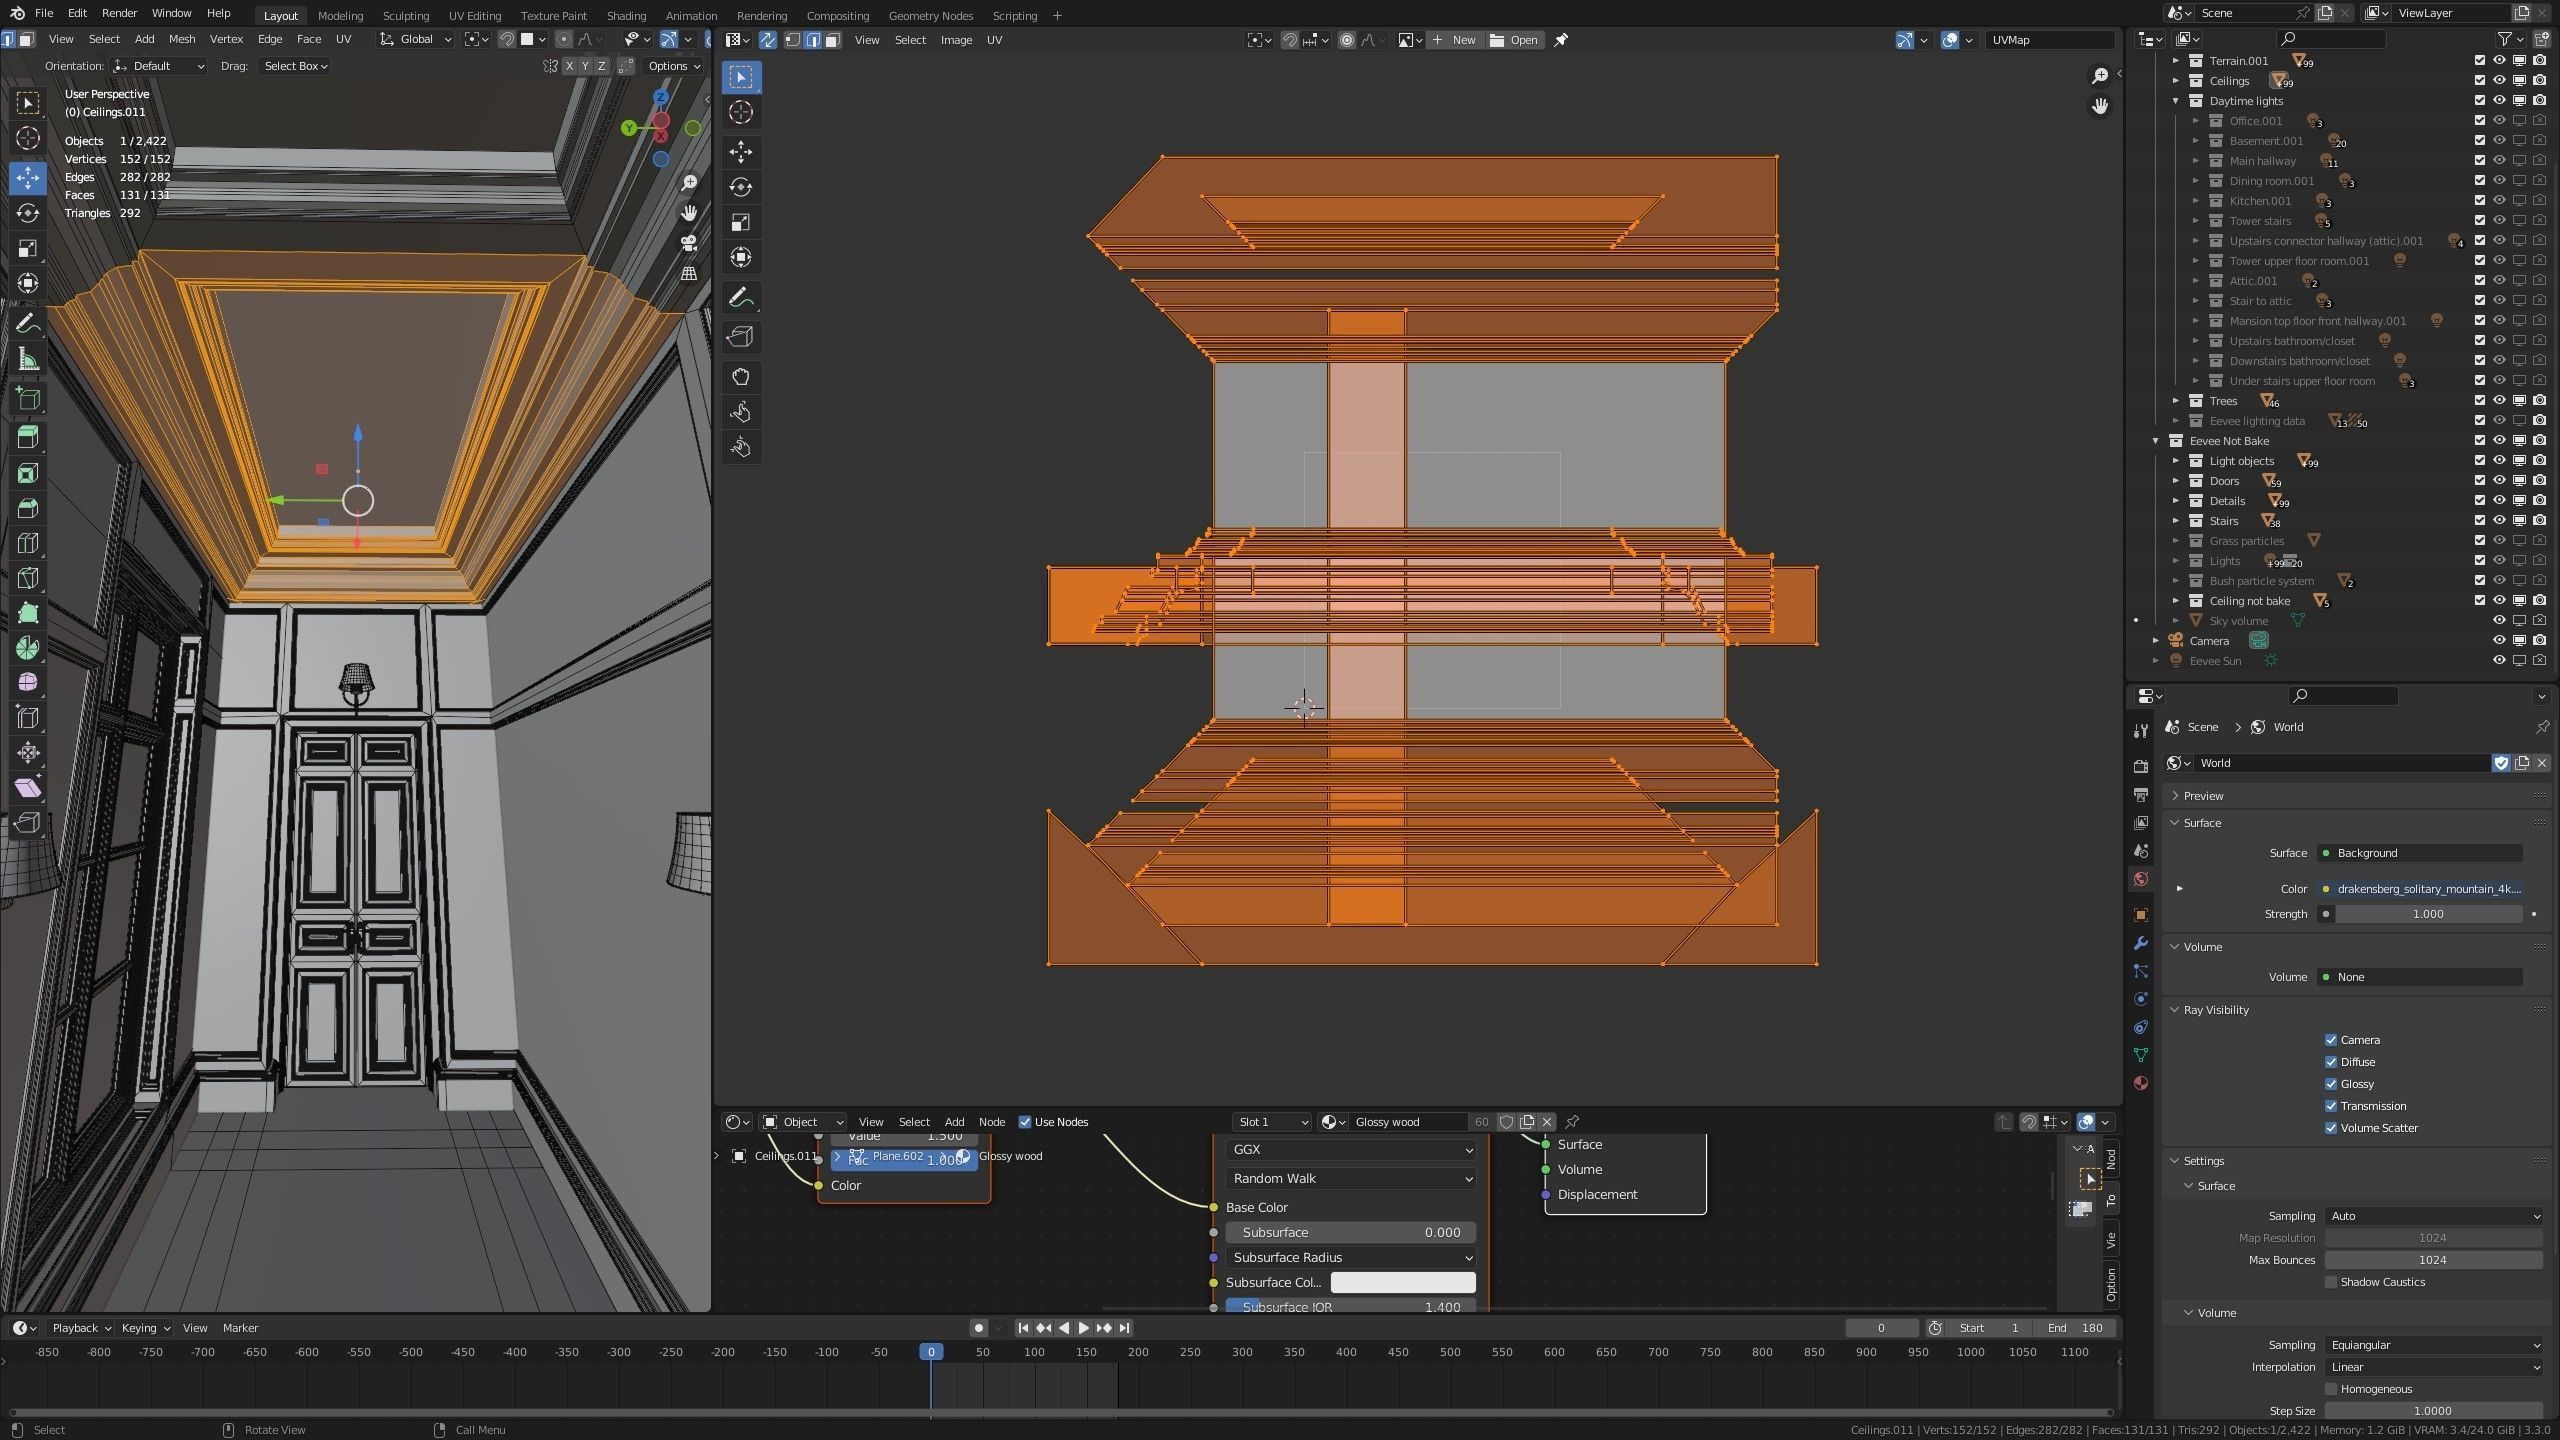Image resolution: width=2560 pixels, height=1440 pixels.
Task: Click Open image button in UV editor
Action: coord(1514,40)
